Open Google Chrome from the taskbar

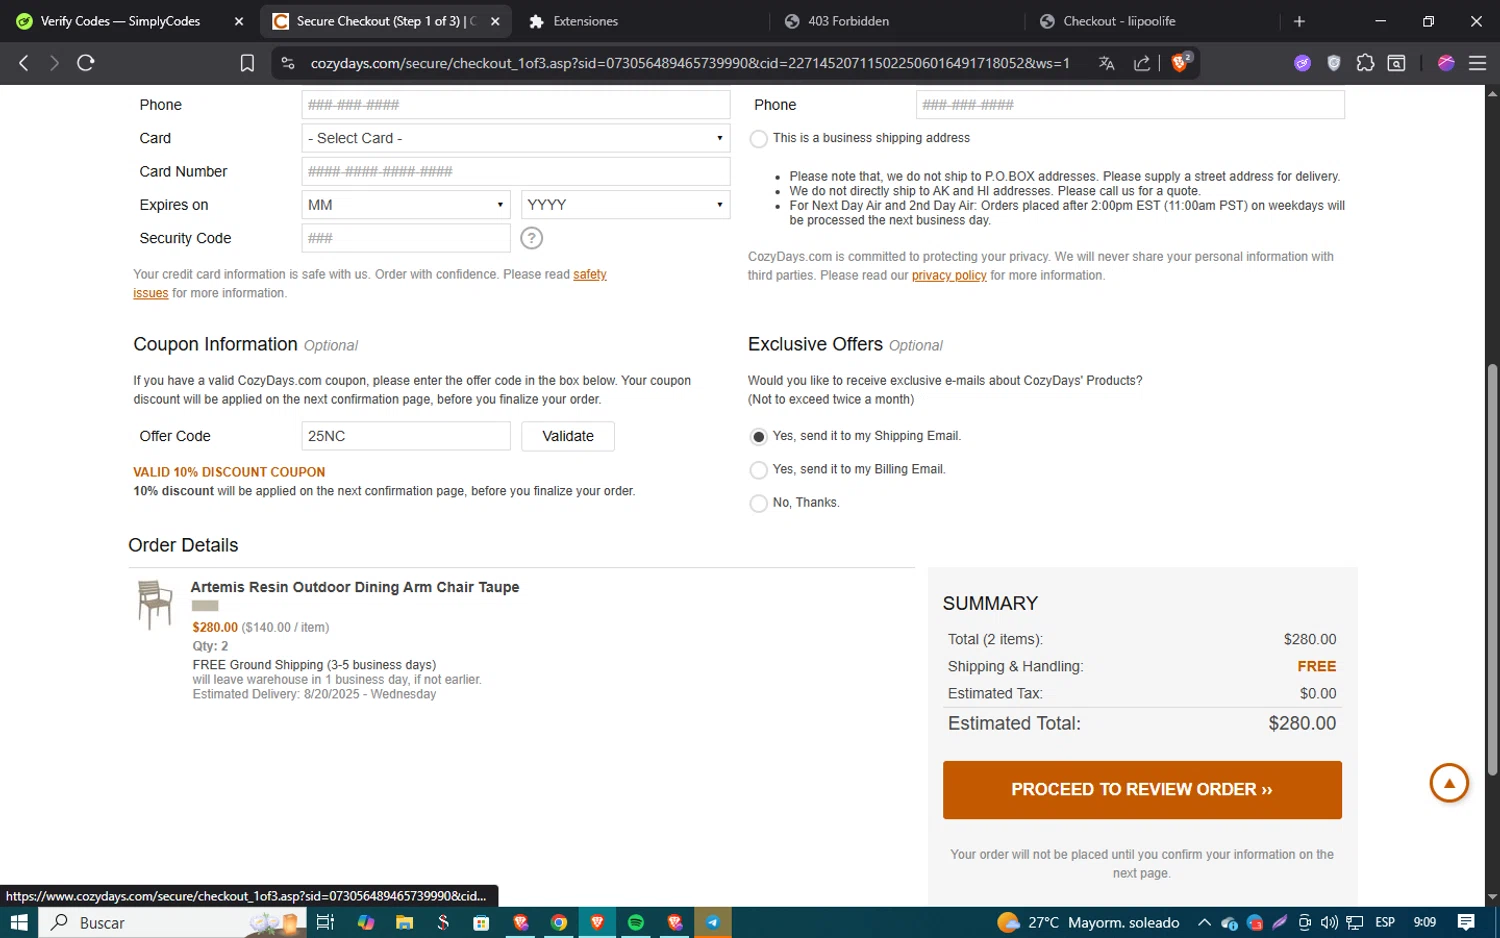coord(559,922)
